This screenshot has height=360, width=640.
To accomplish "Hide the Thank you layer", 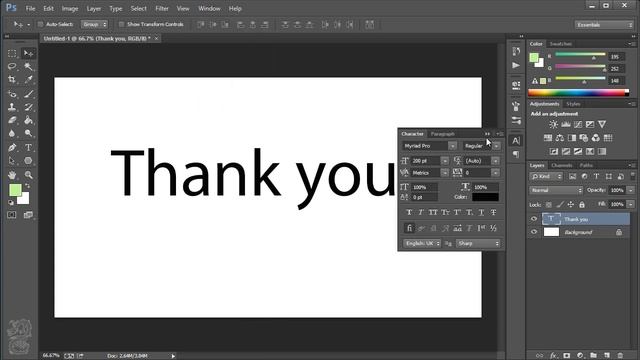I will [534, 219].
